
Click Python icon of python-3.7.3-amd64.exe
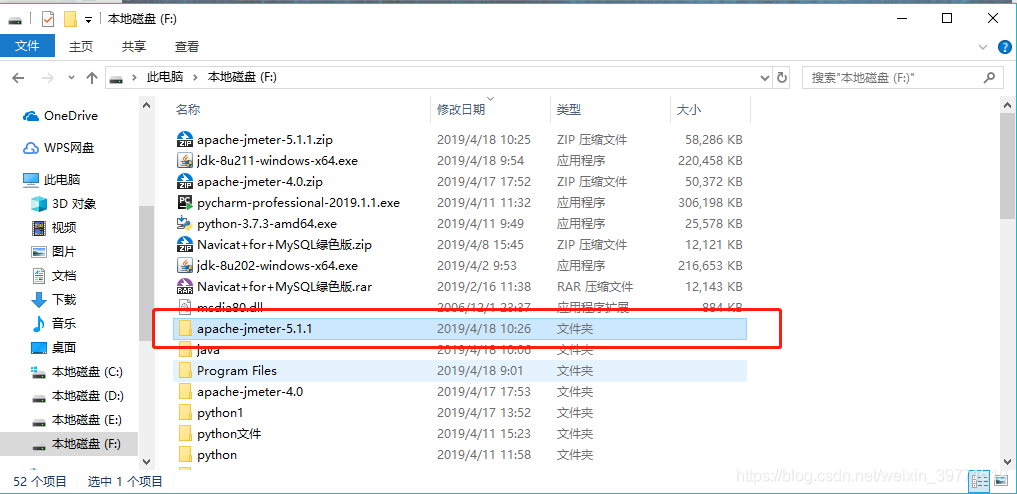point(185,224)
